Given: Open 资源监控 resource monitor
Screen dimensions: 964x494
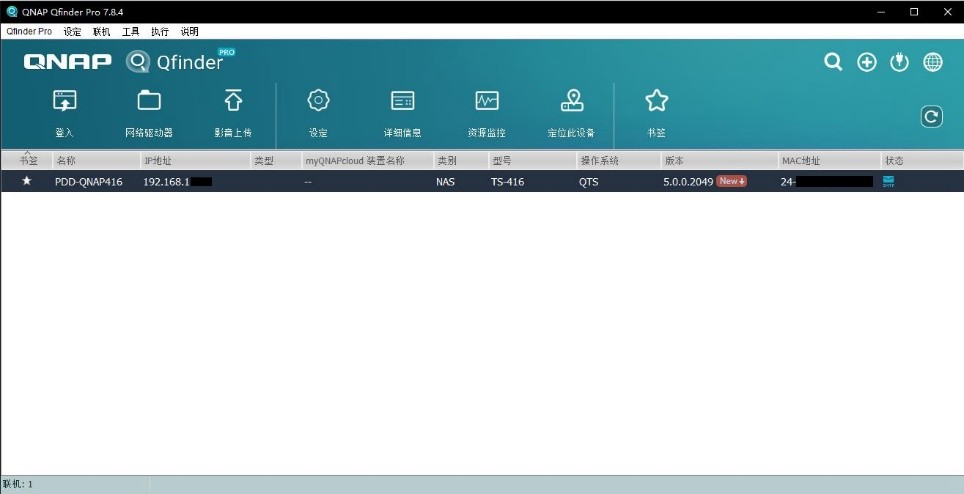Looking at the screenshot, I should [x=487, y=101].
